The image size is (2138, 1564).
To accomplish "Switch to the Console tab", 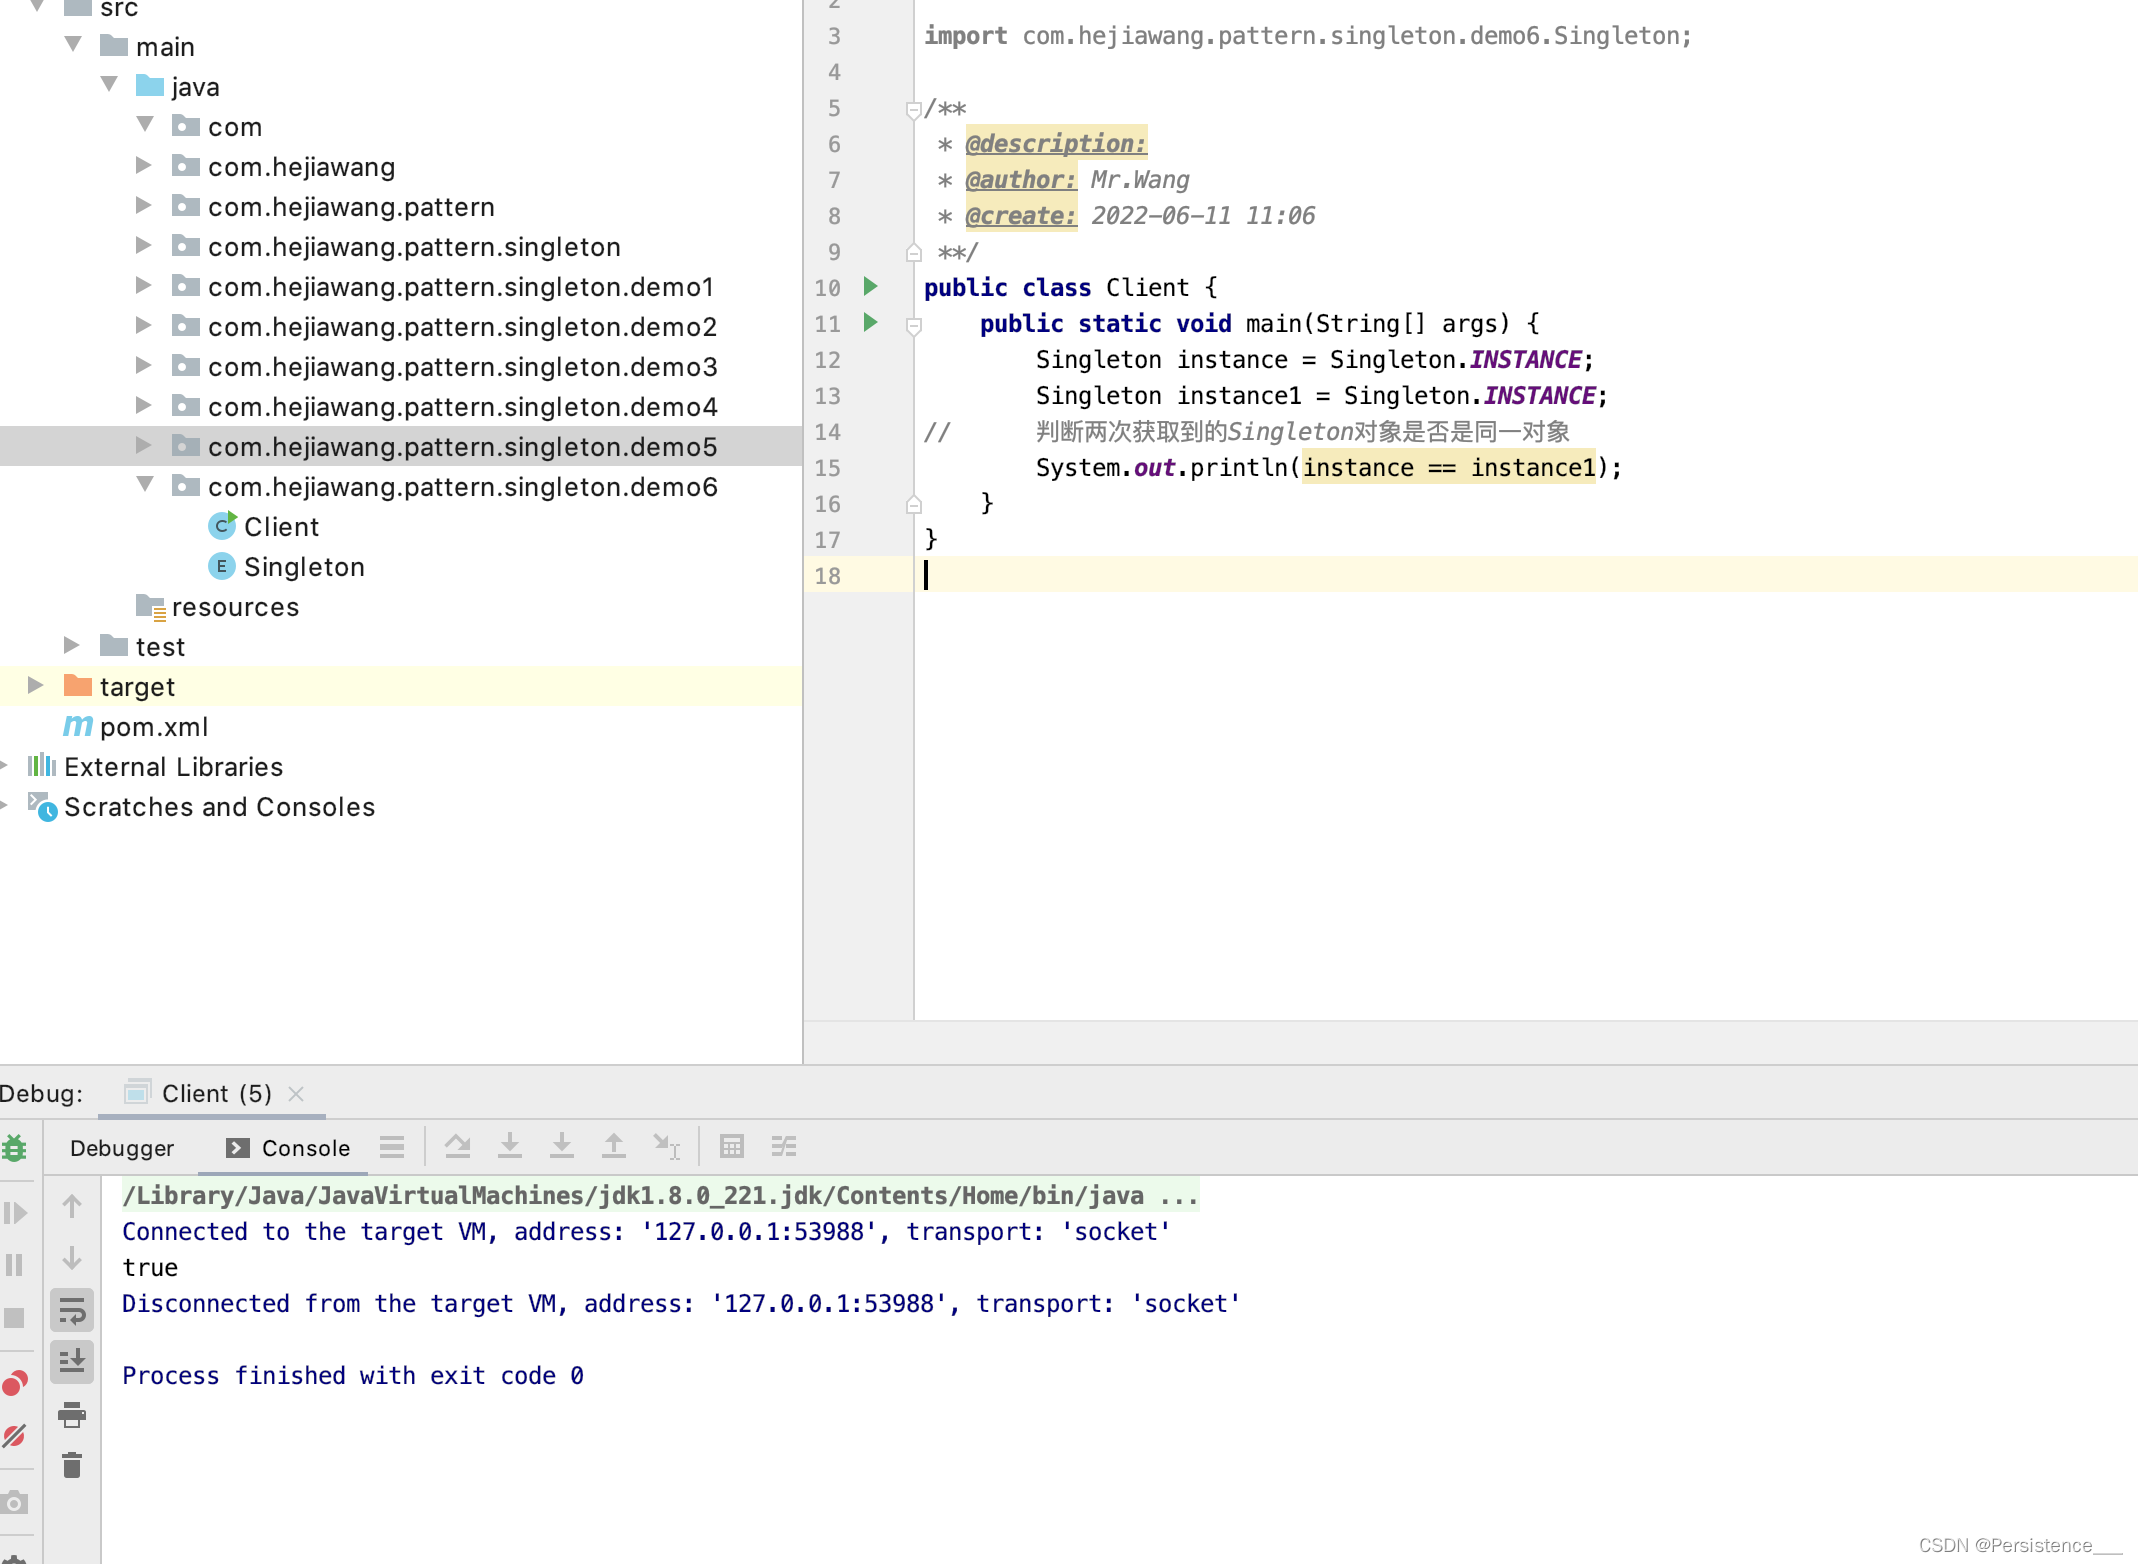I will [288, 1148].
